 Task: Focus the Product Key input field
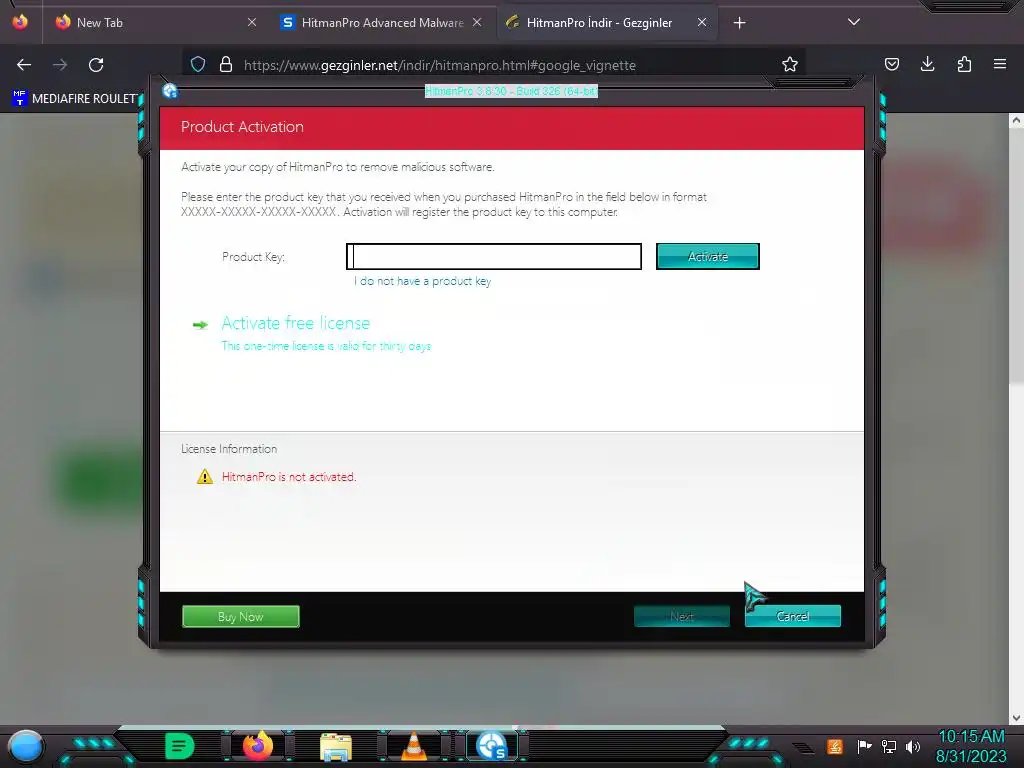(x=494, y=257)
